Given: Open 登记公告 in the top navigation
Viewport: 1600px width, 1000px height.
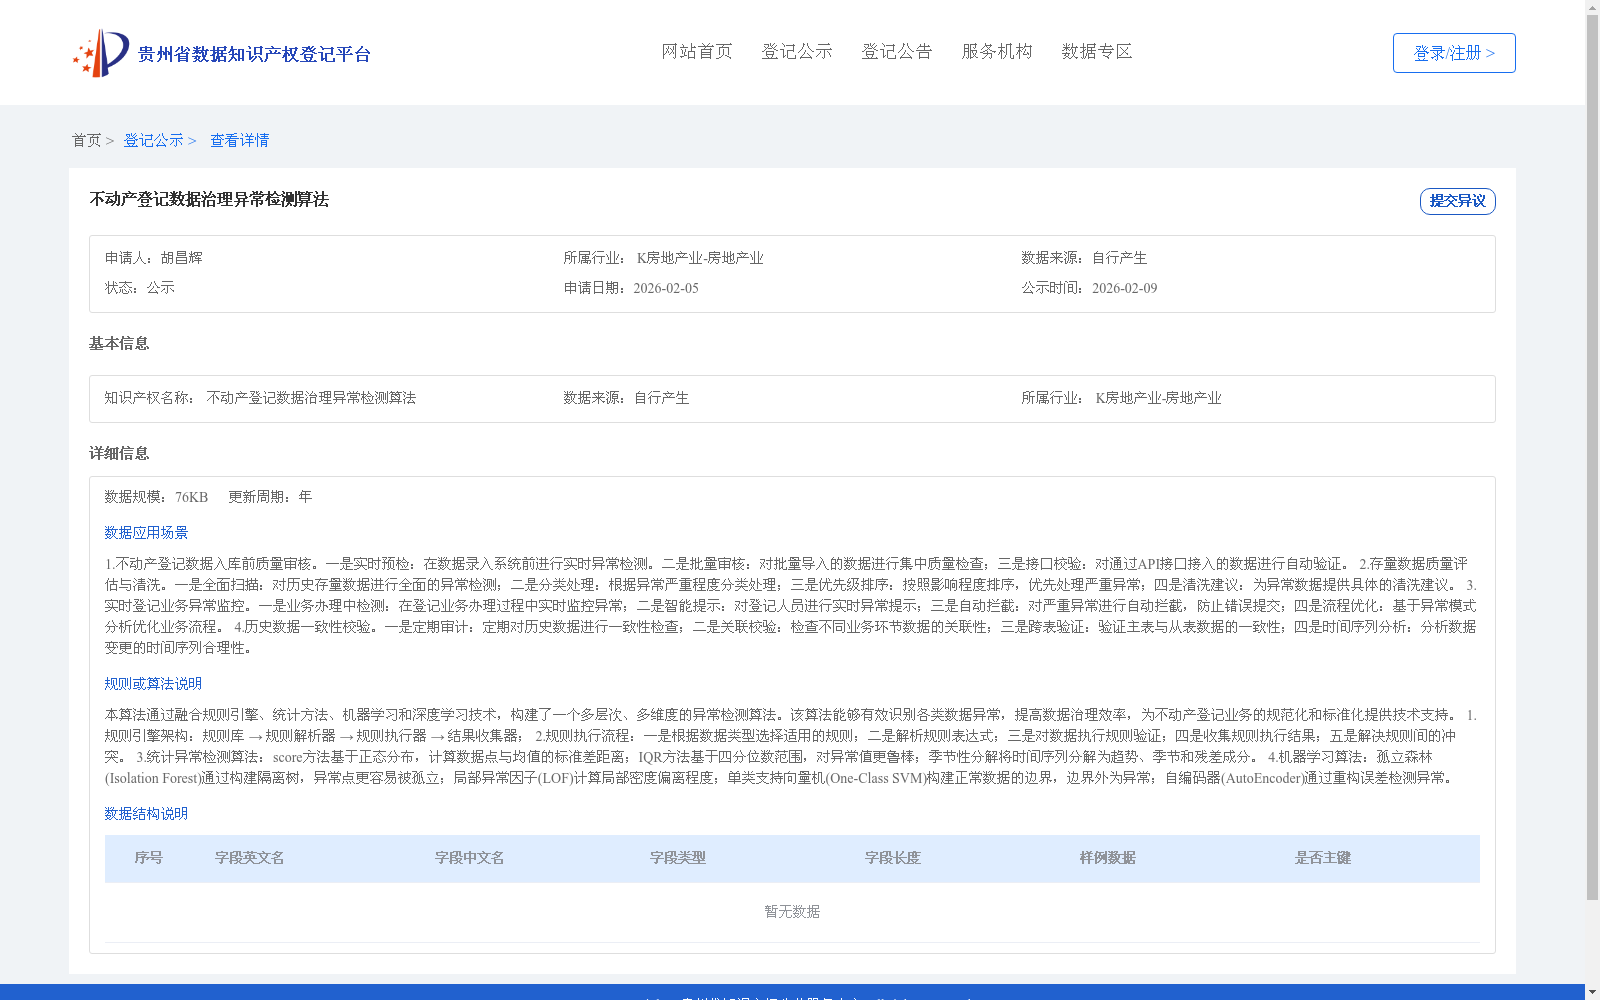Looking at the screenshot, I should tap(897, 52).
